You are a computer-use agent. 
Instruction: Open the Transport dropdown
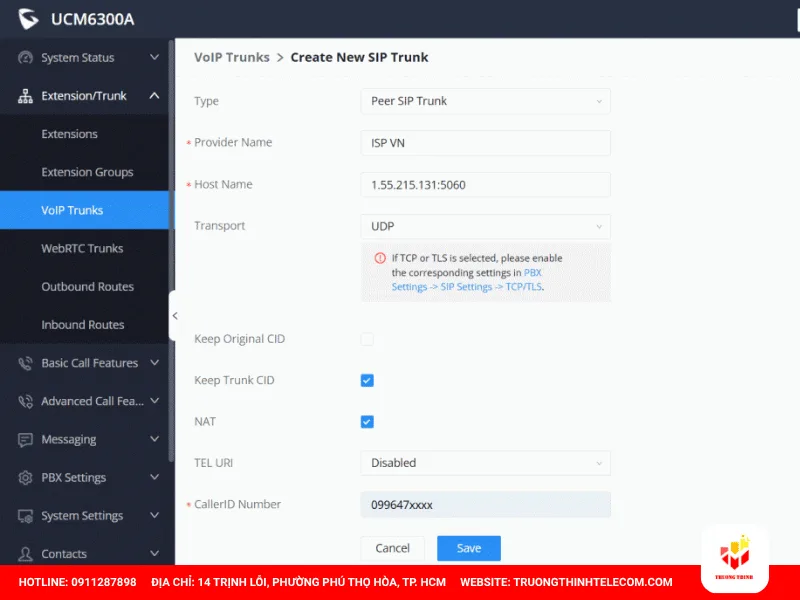(485, 226)
